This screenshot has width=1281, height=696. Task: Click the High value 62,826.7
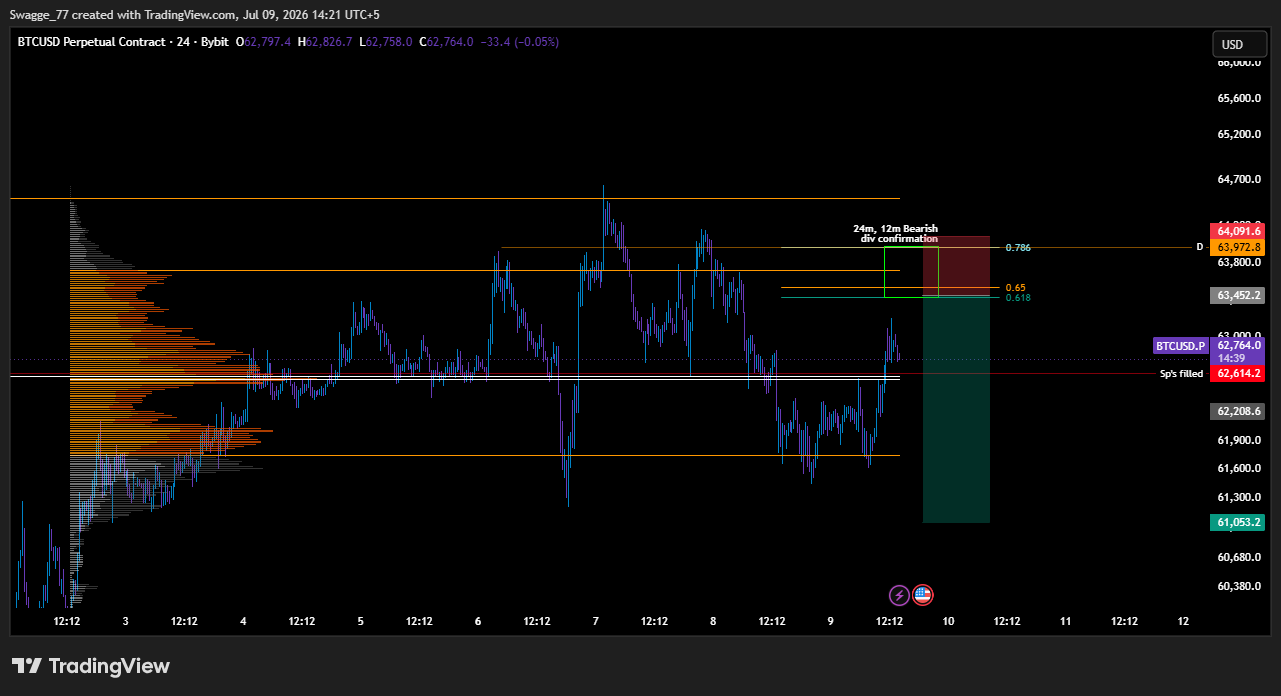click(x=329, y=42)
